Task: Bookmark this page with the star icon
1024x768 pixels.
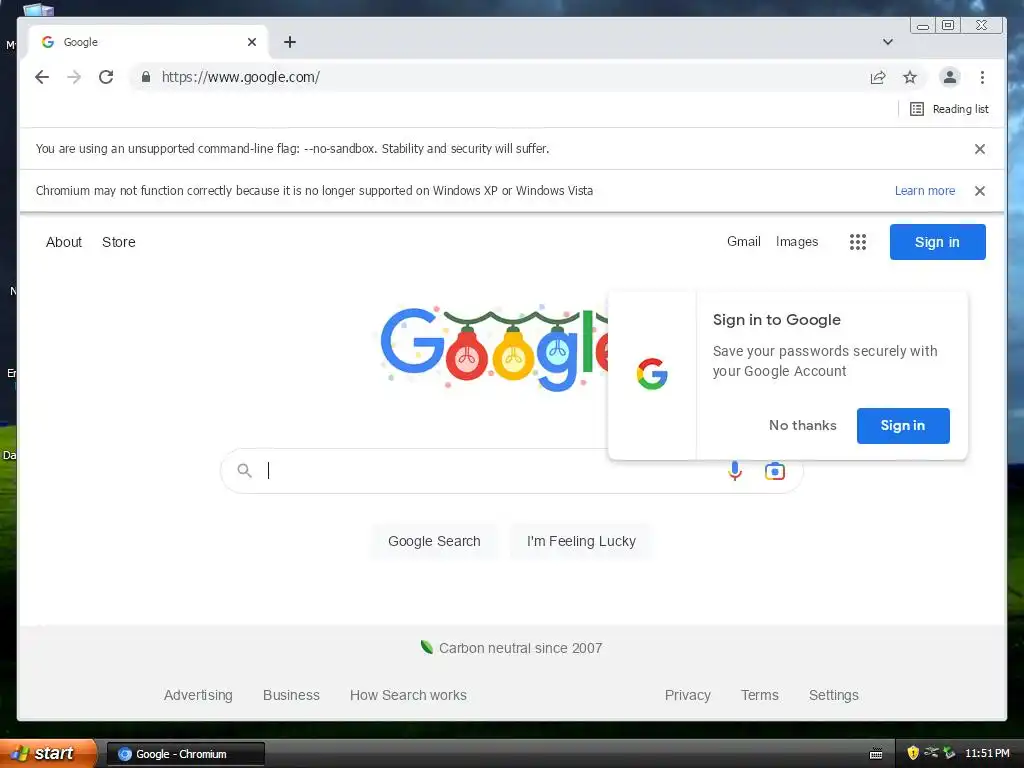Action: coord(910,77)
